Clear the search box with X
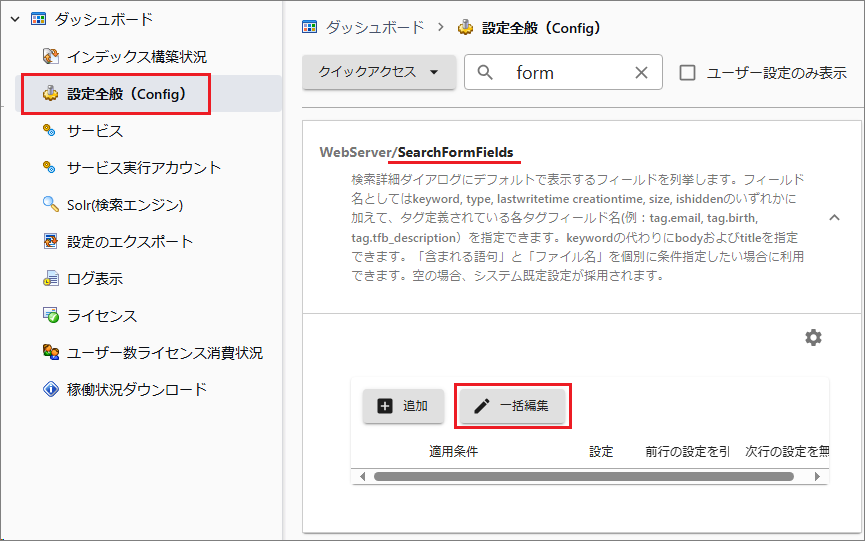865x541 pixels. 642,73
